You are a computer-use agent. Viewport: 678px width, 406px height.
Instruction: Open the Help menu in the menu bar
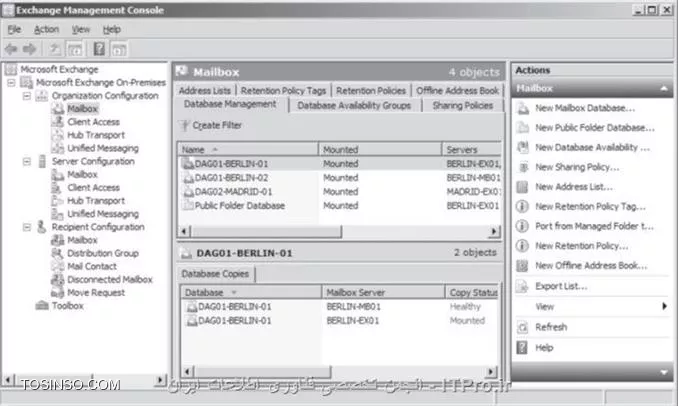[x=112, y=29]
